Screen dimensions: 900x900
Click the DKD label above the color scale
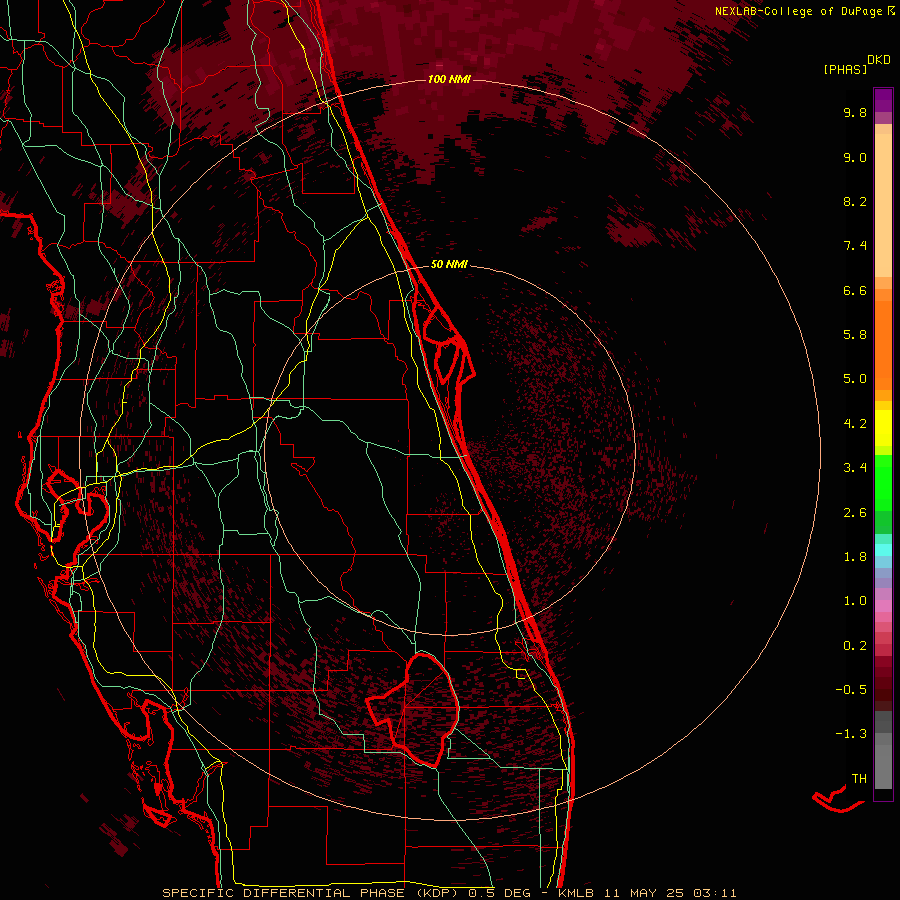coord(879,60)
